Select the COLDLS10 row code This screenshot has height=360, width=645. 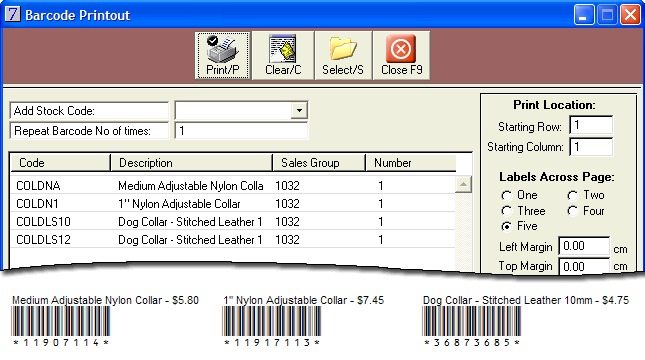(44, 222)
